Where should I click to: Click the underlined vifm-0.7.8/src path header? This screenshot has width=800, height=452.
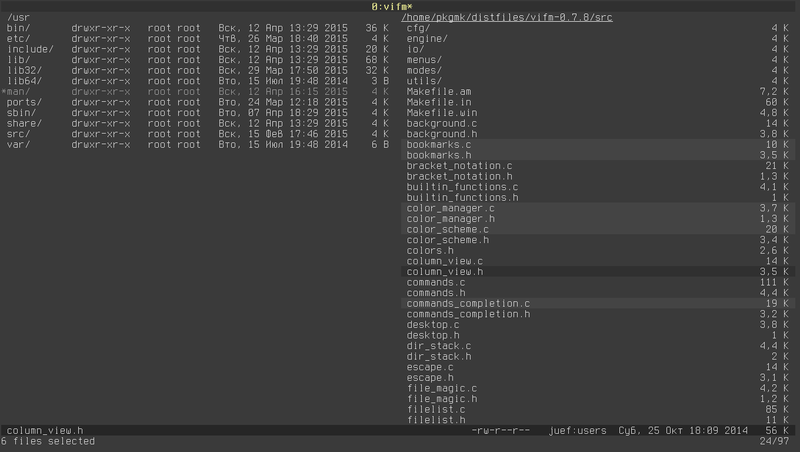tap(507, 17)
